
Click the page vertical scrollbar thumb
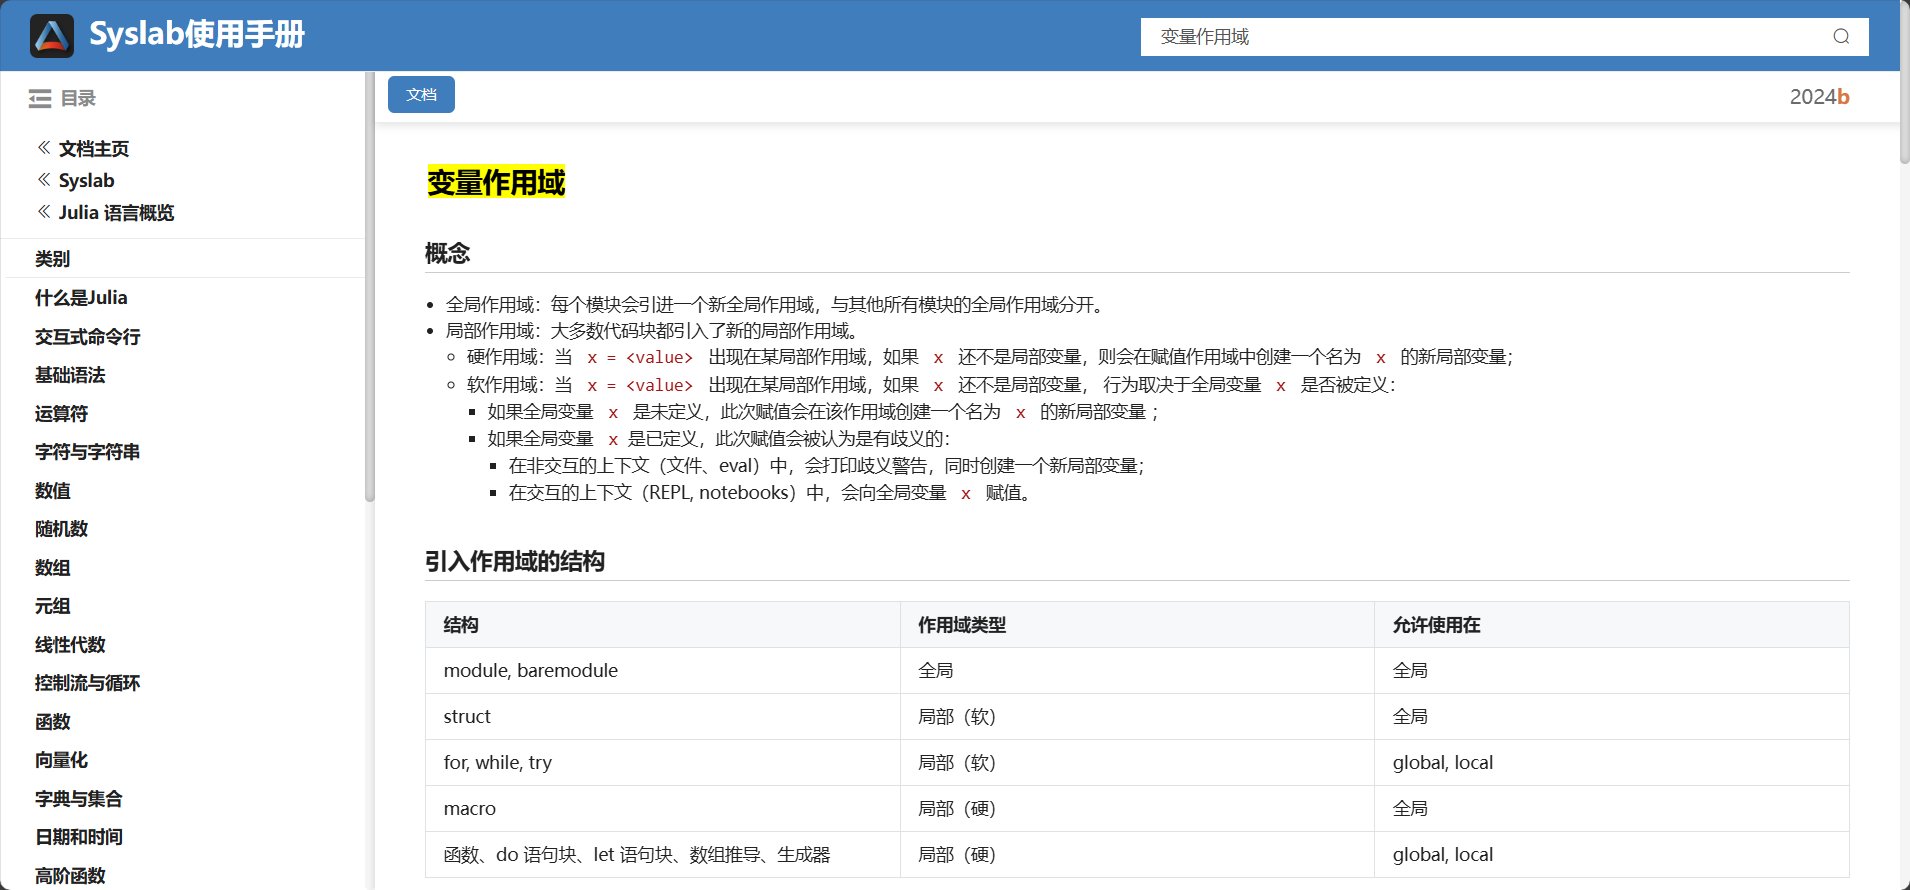tap(1904, 82)
